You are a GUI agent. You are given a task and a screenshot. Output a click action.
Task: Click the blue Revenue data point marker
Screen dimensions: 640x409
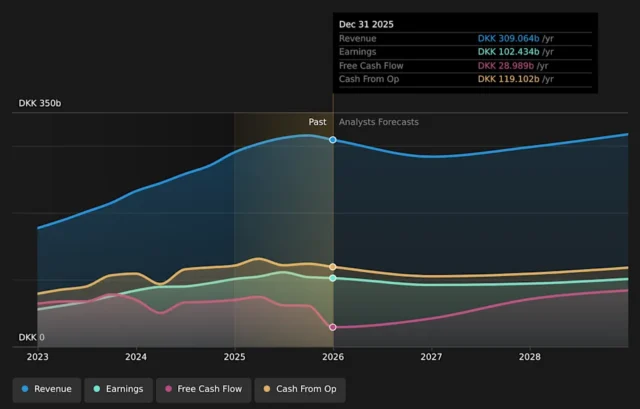coord(333,140)
